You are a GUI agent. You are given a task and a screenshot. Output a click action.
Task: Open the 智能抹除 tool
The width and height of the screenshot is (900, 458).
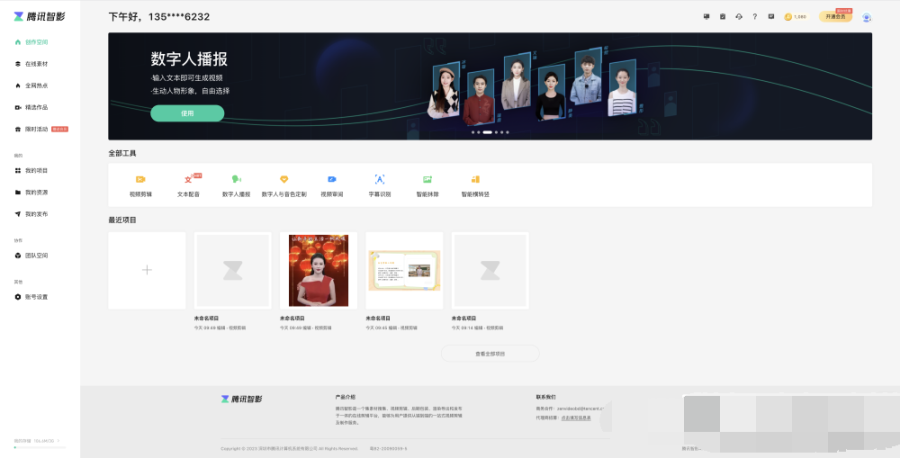(x=427, y=186)
